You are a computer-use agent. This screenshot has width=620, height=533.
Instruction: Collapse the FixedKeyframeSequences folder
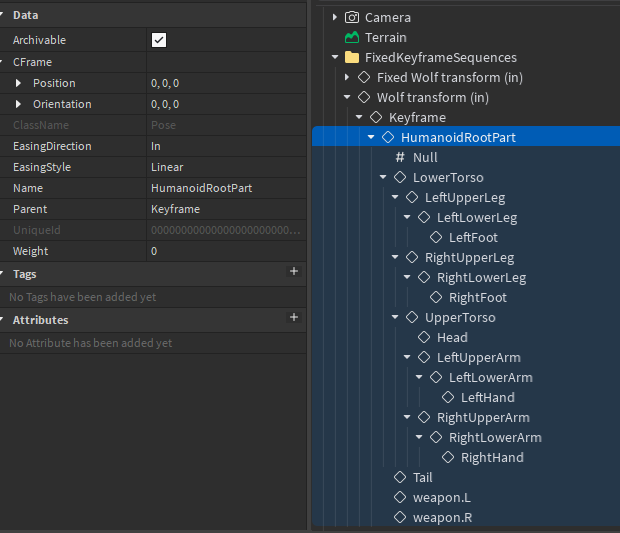(335, 57)
